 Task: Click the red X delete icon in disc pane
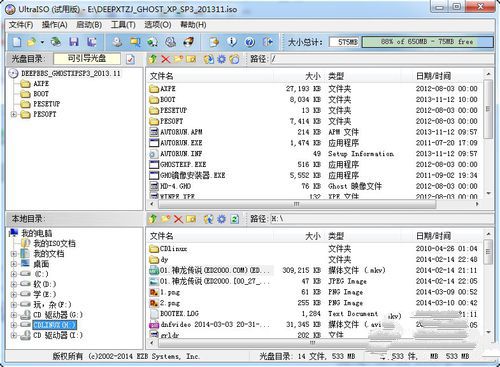tap(165, 59)
